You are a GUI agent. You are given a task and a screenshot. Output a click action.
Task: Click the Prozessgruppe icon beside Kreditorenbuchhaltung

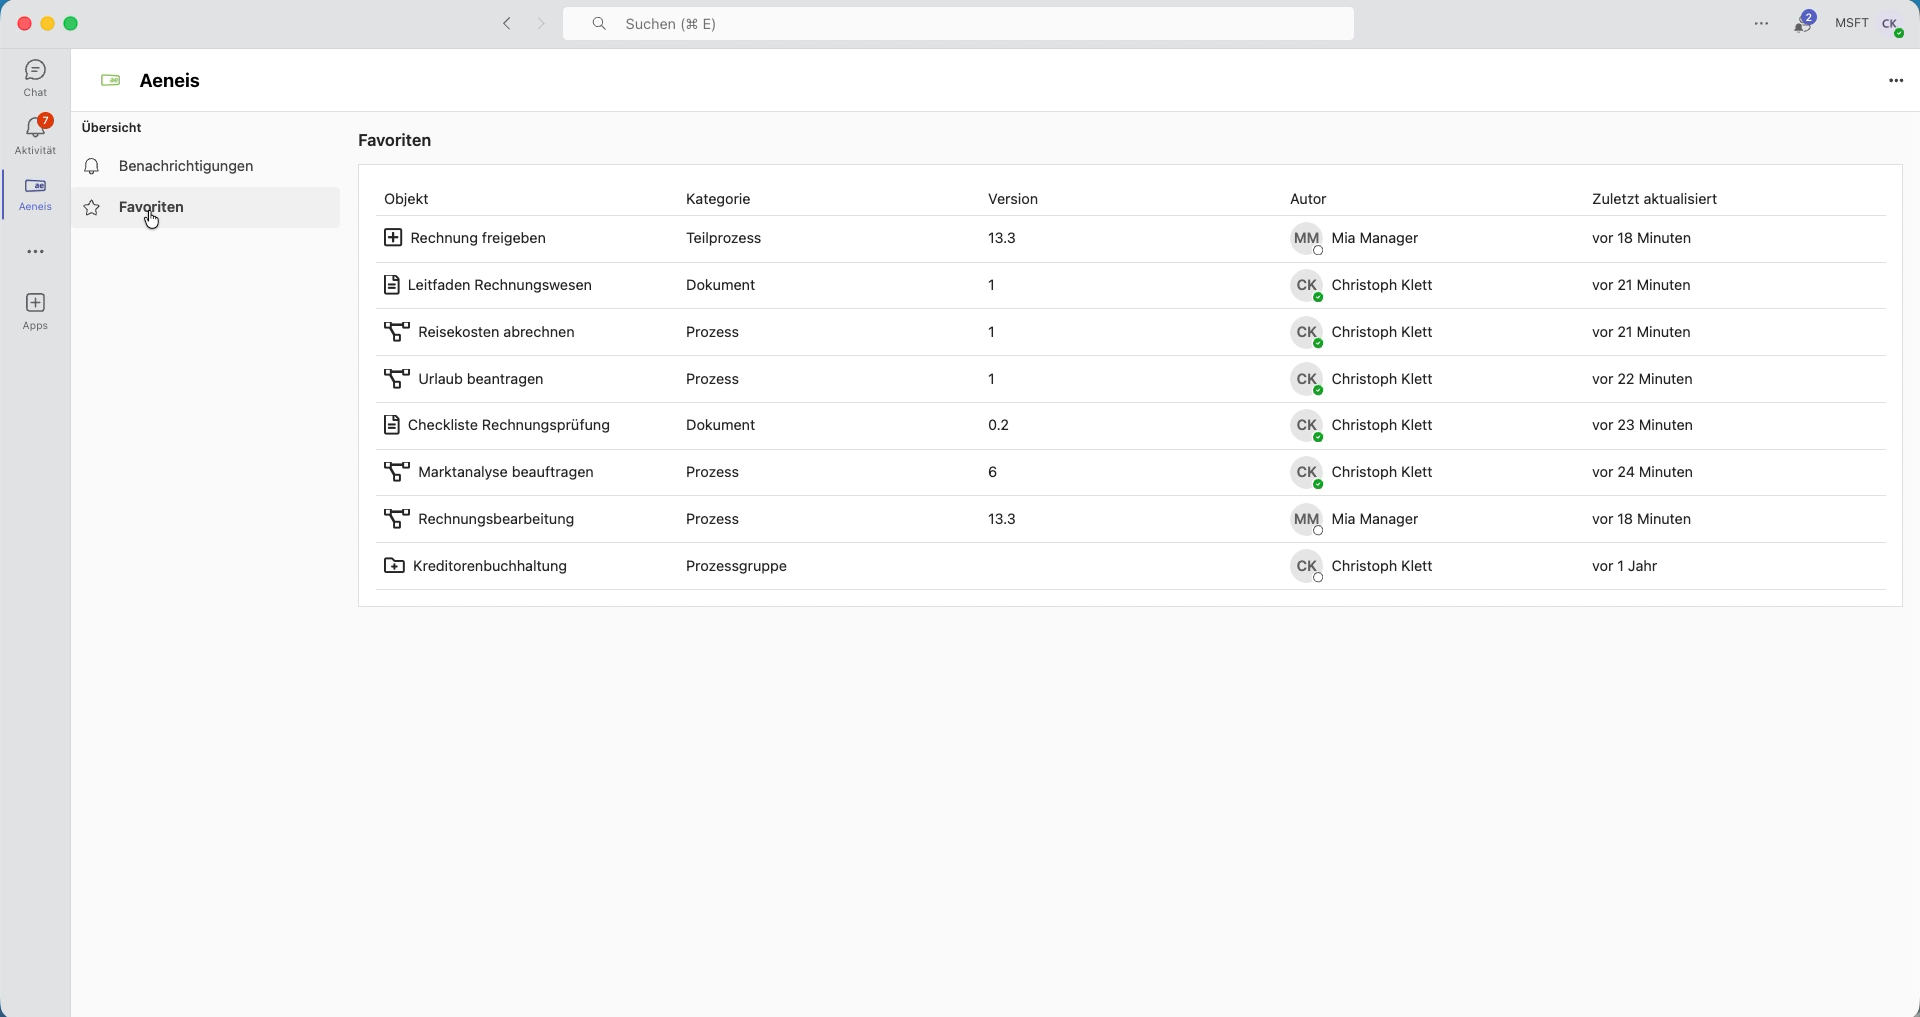393,566
